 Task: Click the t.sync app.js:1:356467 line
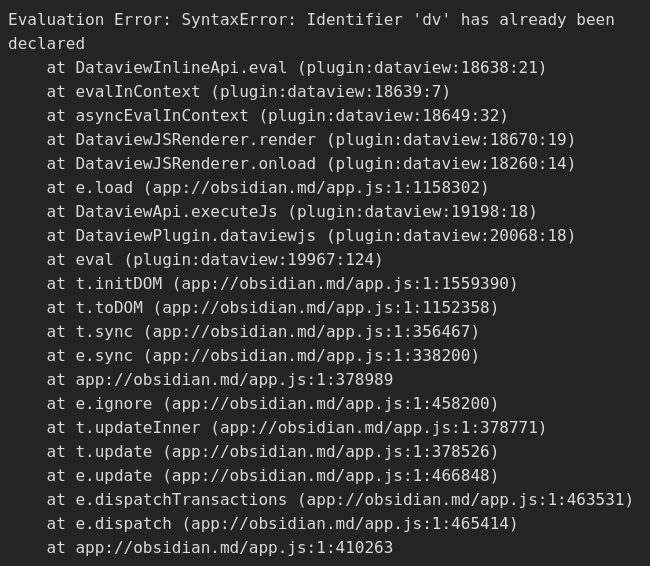pos(263,332)
